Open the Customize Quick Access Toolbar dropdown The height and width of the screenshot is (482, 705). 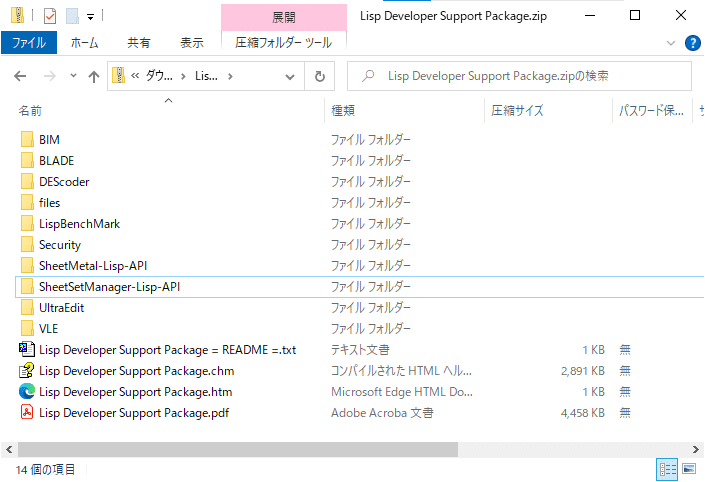90,17
